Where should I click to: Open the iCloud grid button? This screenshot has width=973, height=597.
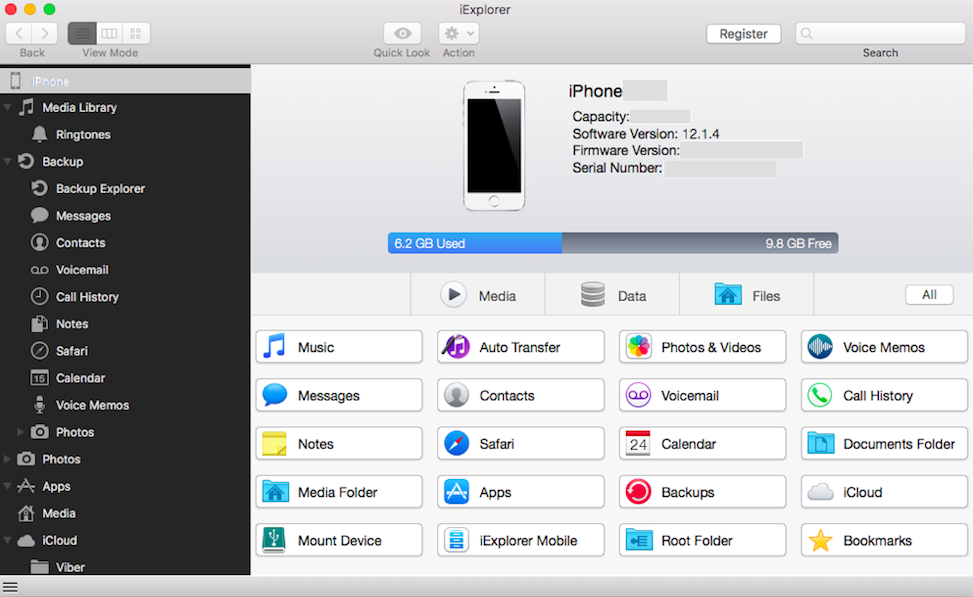[884, 492]
